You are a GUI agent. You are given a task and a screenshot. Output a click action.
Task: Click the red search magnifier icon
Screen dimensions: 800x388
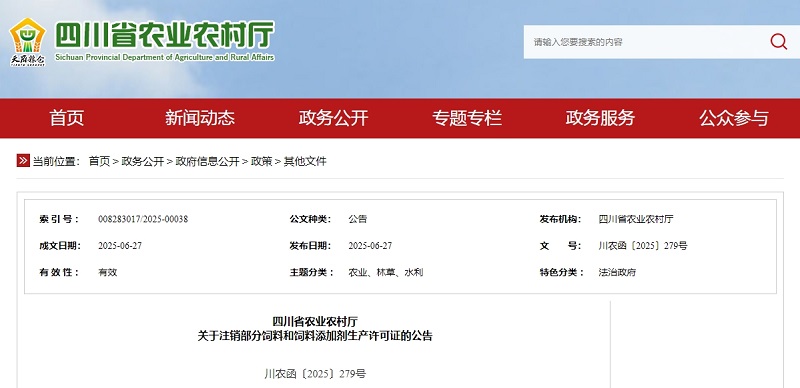779,41
